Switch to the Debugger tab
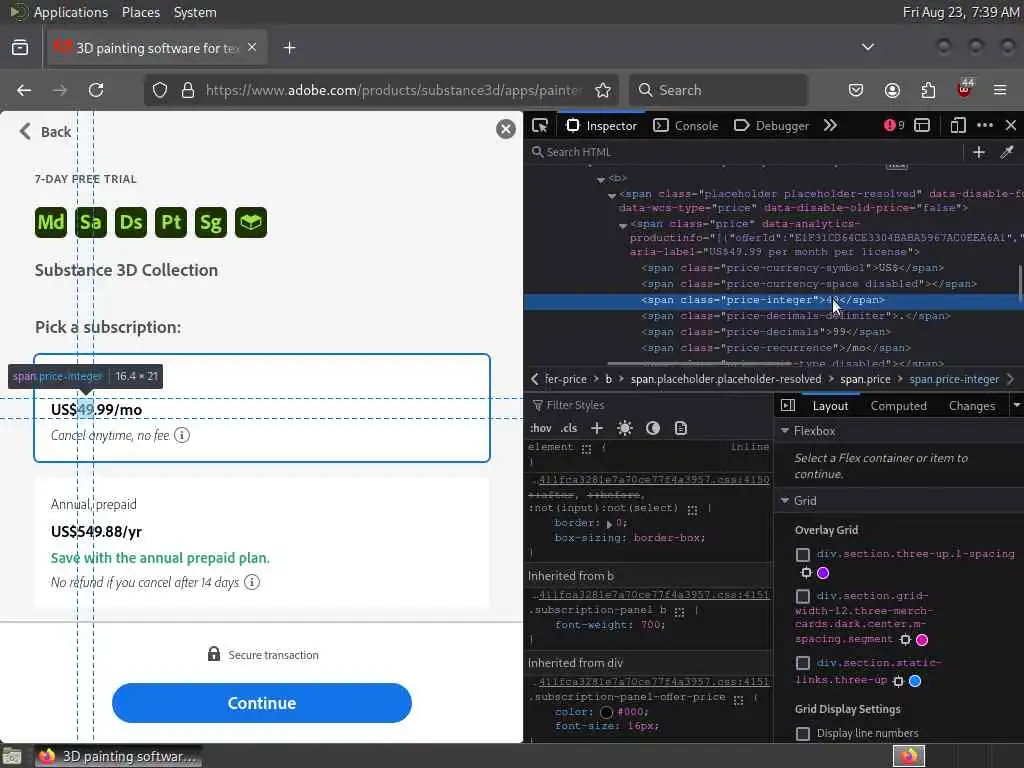1024x768 pixels. point(771,125)
